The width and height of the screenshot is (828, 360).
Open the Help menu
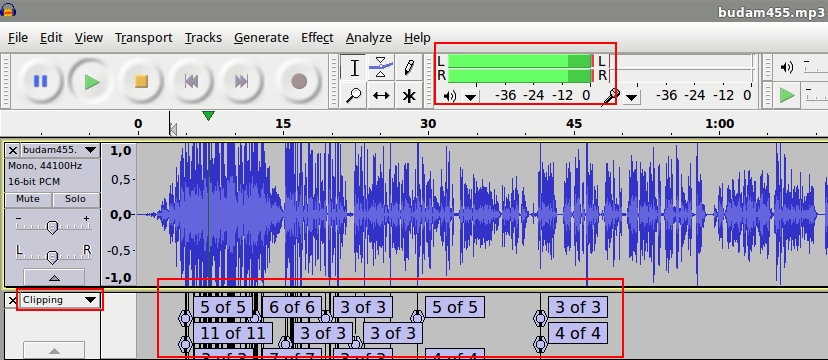coord(417,37)
